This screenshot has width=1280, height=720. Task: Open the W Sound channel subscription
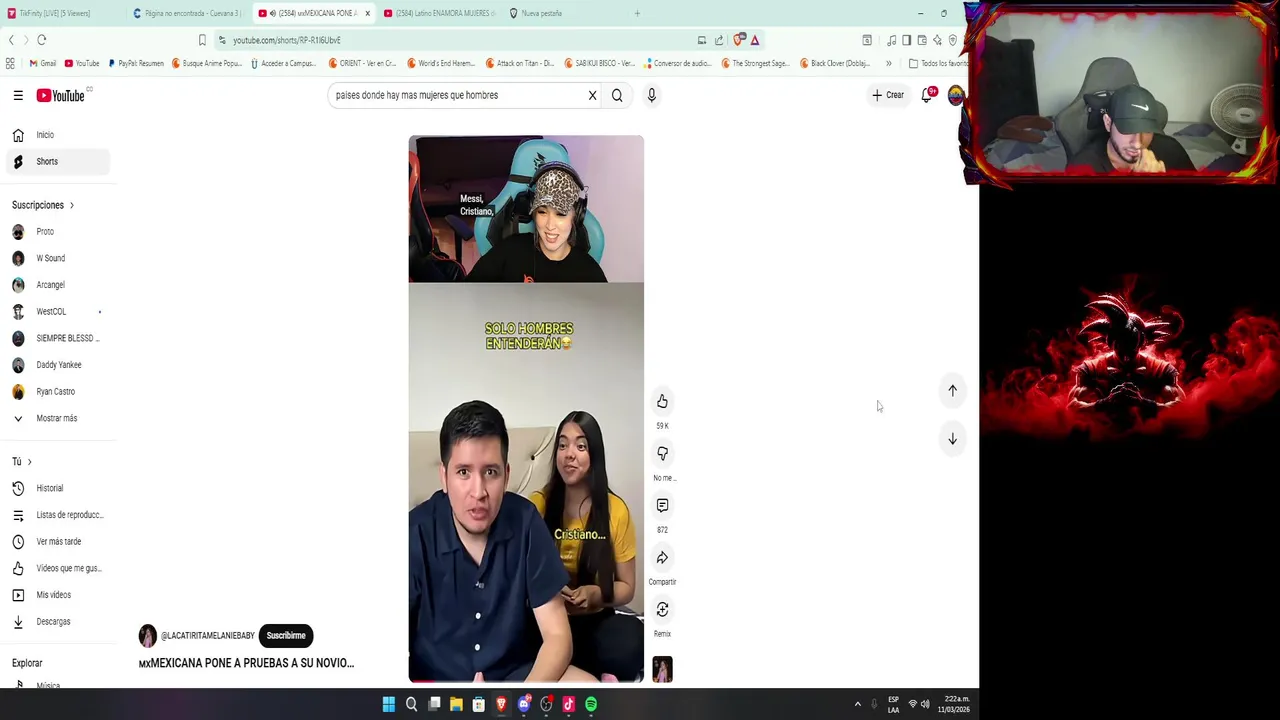click(x=58, y=258)
